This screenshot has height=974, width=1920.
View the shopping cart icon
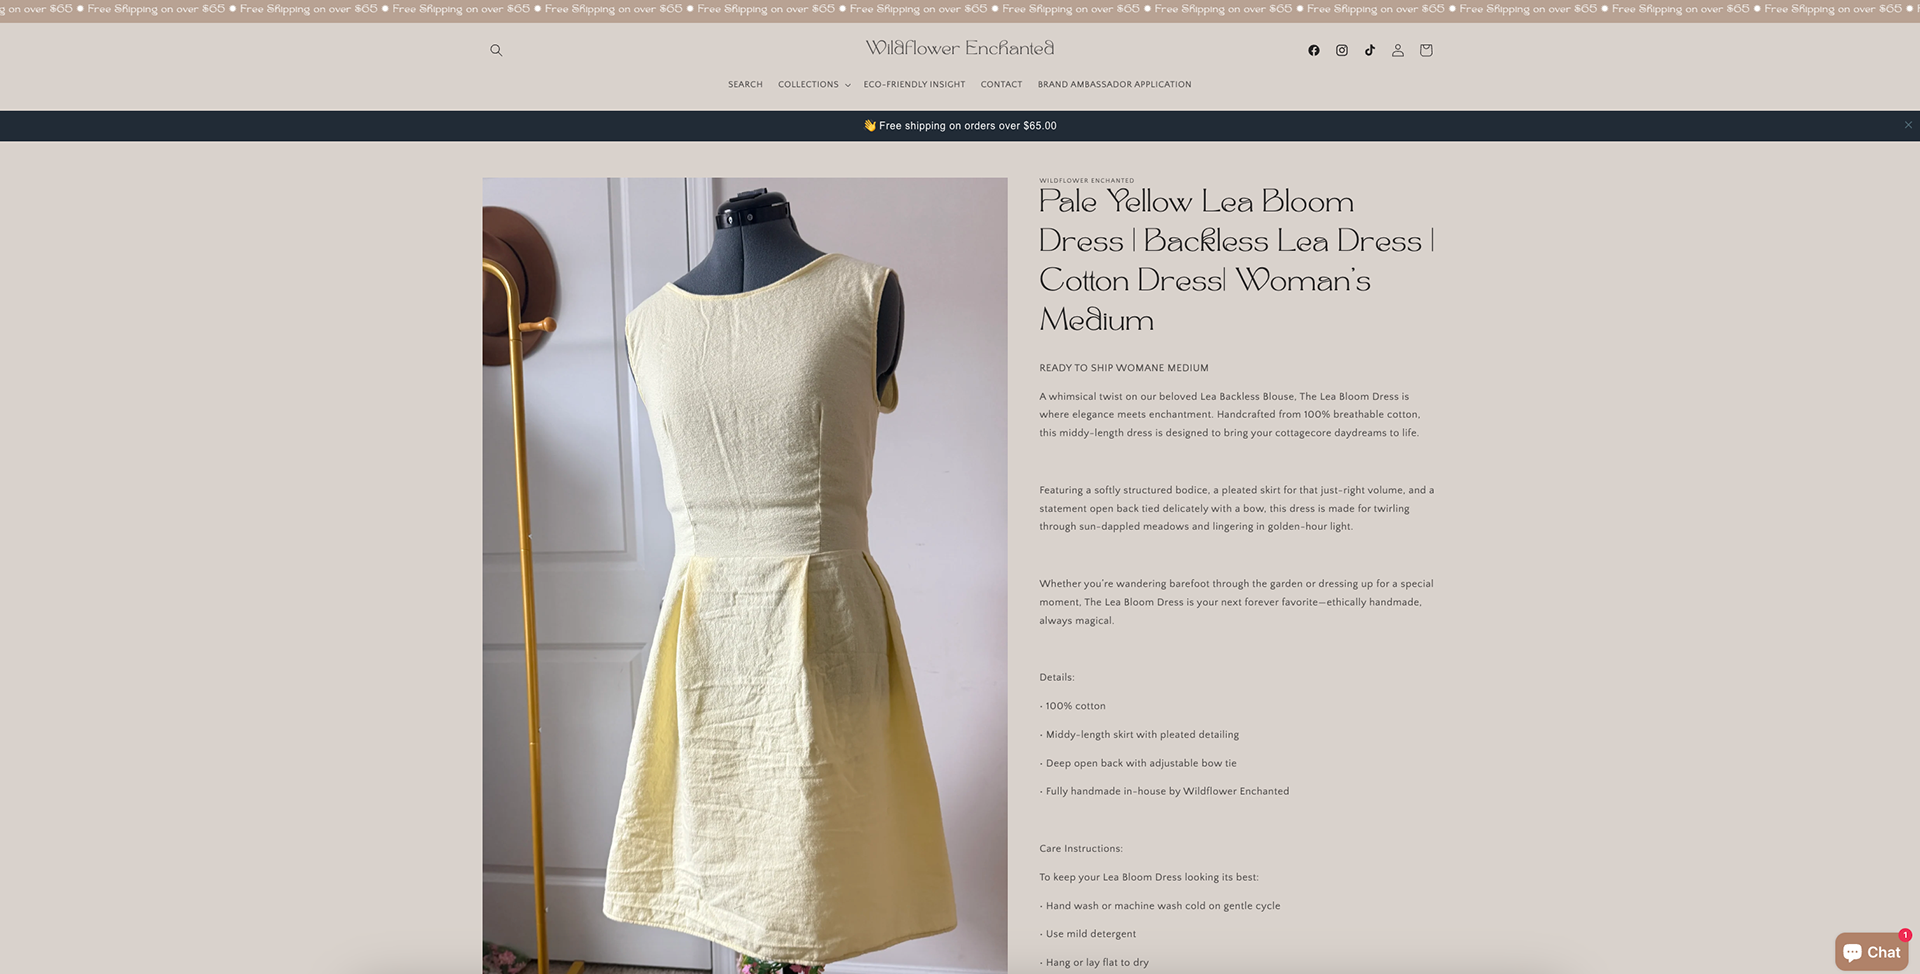[1426, 50]
